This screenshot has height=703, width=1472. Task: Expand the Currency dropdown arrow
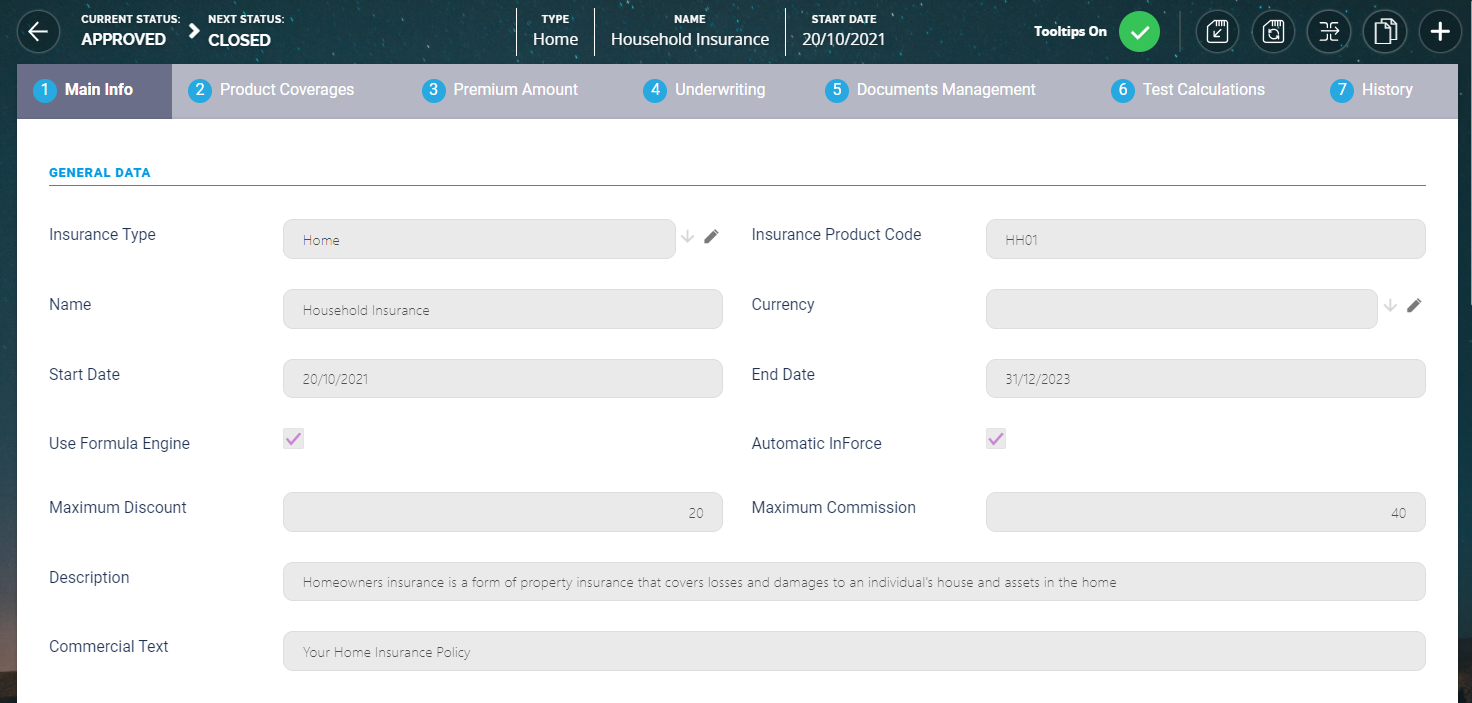point(1390,306)
